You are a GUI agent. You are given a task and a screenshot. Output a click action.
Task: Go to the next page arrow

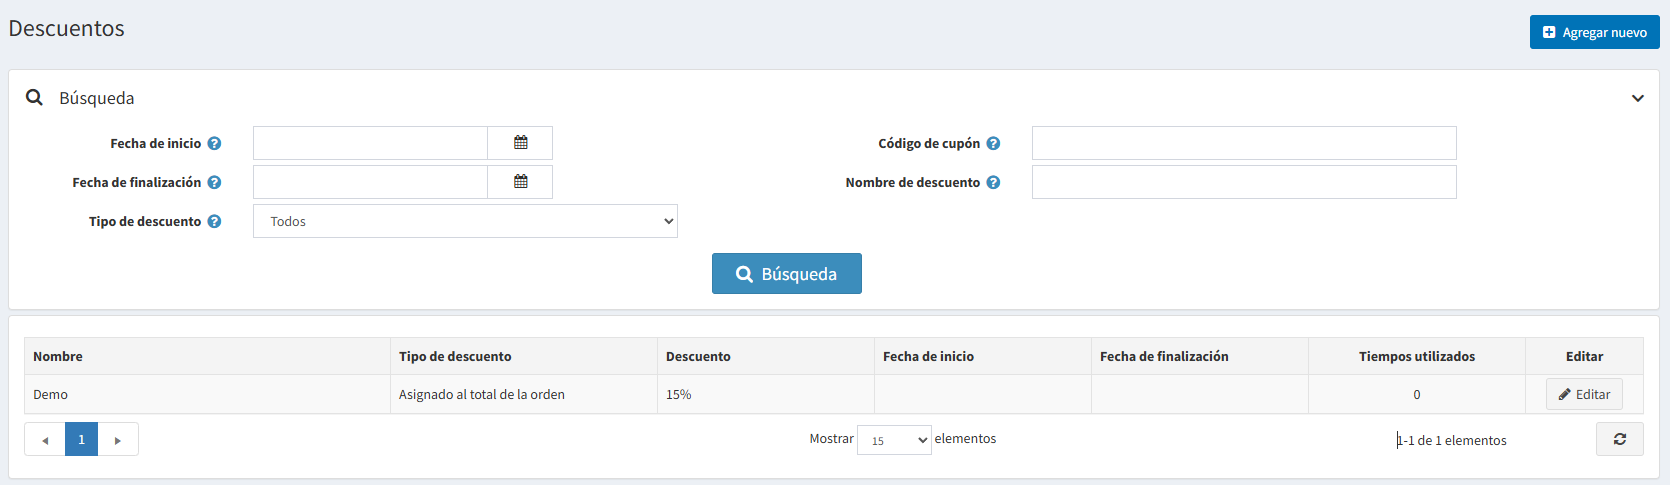click(x=118, y=439)
